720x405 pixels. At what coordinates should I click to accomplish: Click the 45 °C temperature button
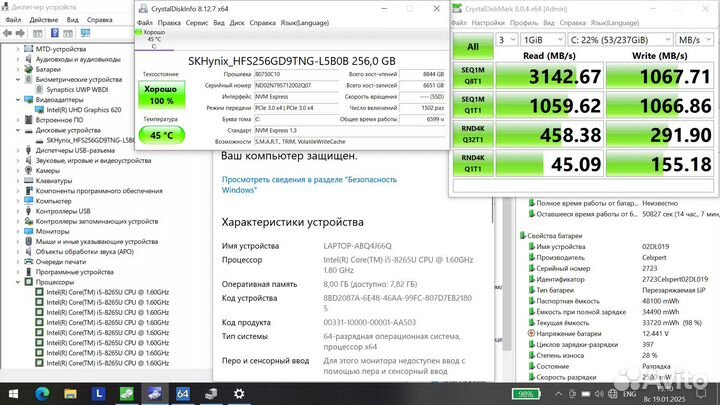(x=162, y=135)
